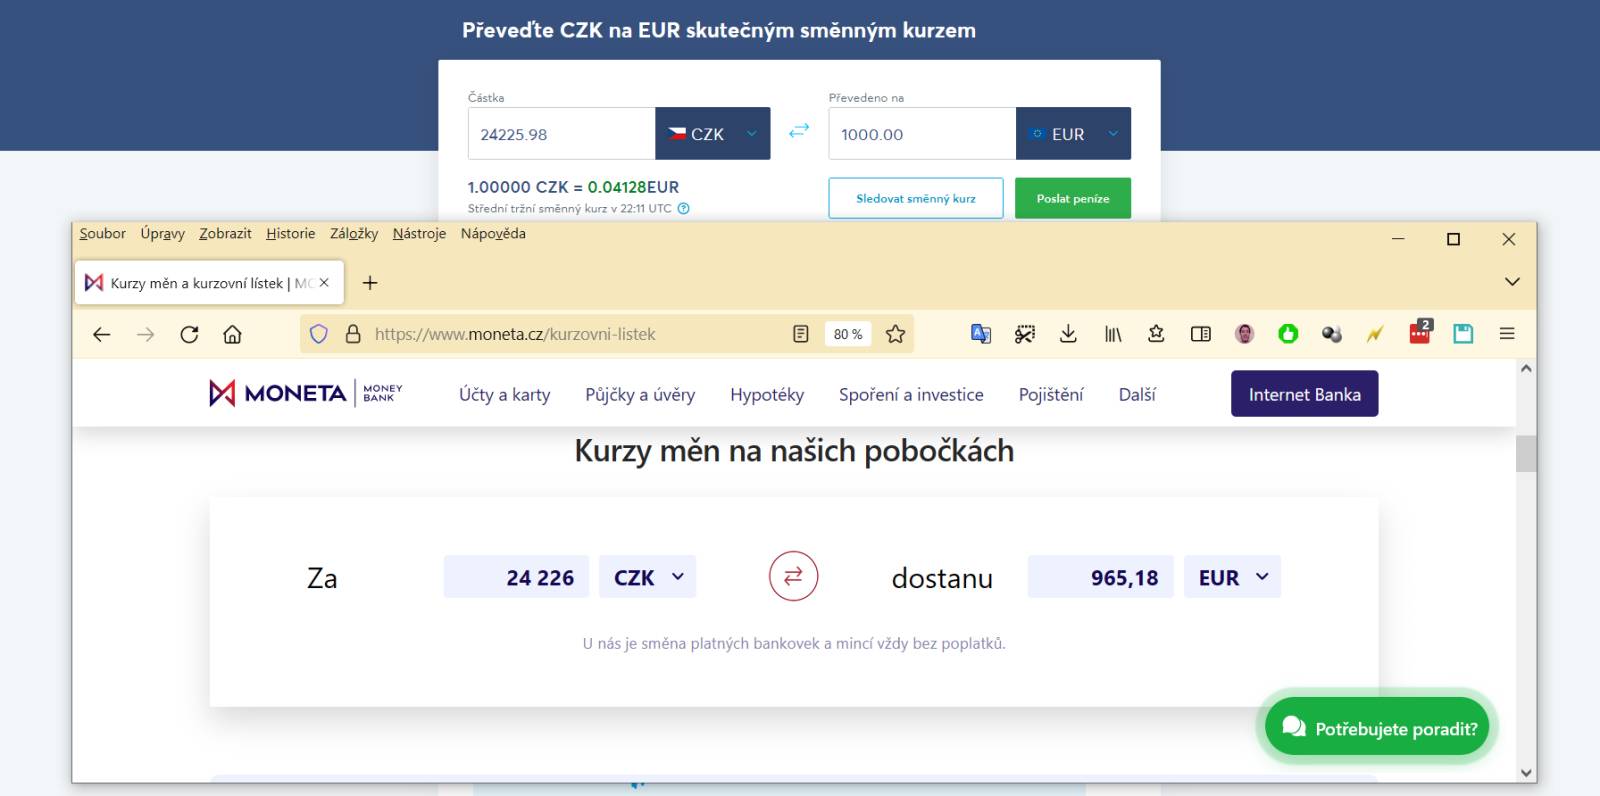Open the Zobrazit menu
Screen dimensions: 1600x796
point(225,234)
